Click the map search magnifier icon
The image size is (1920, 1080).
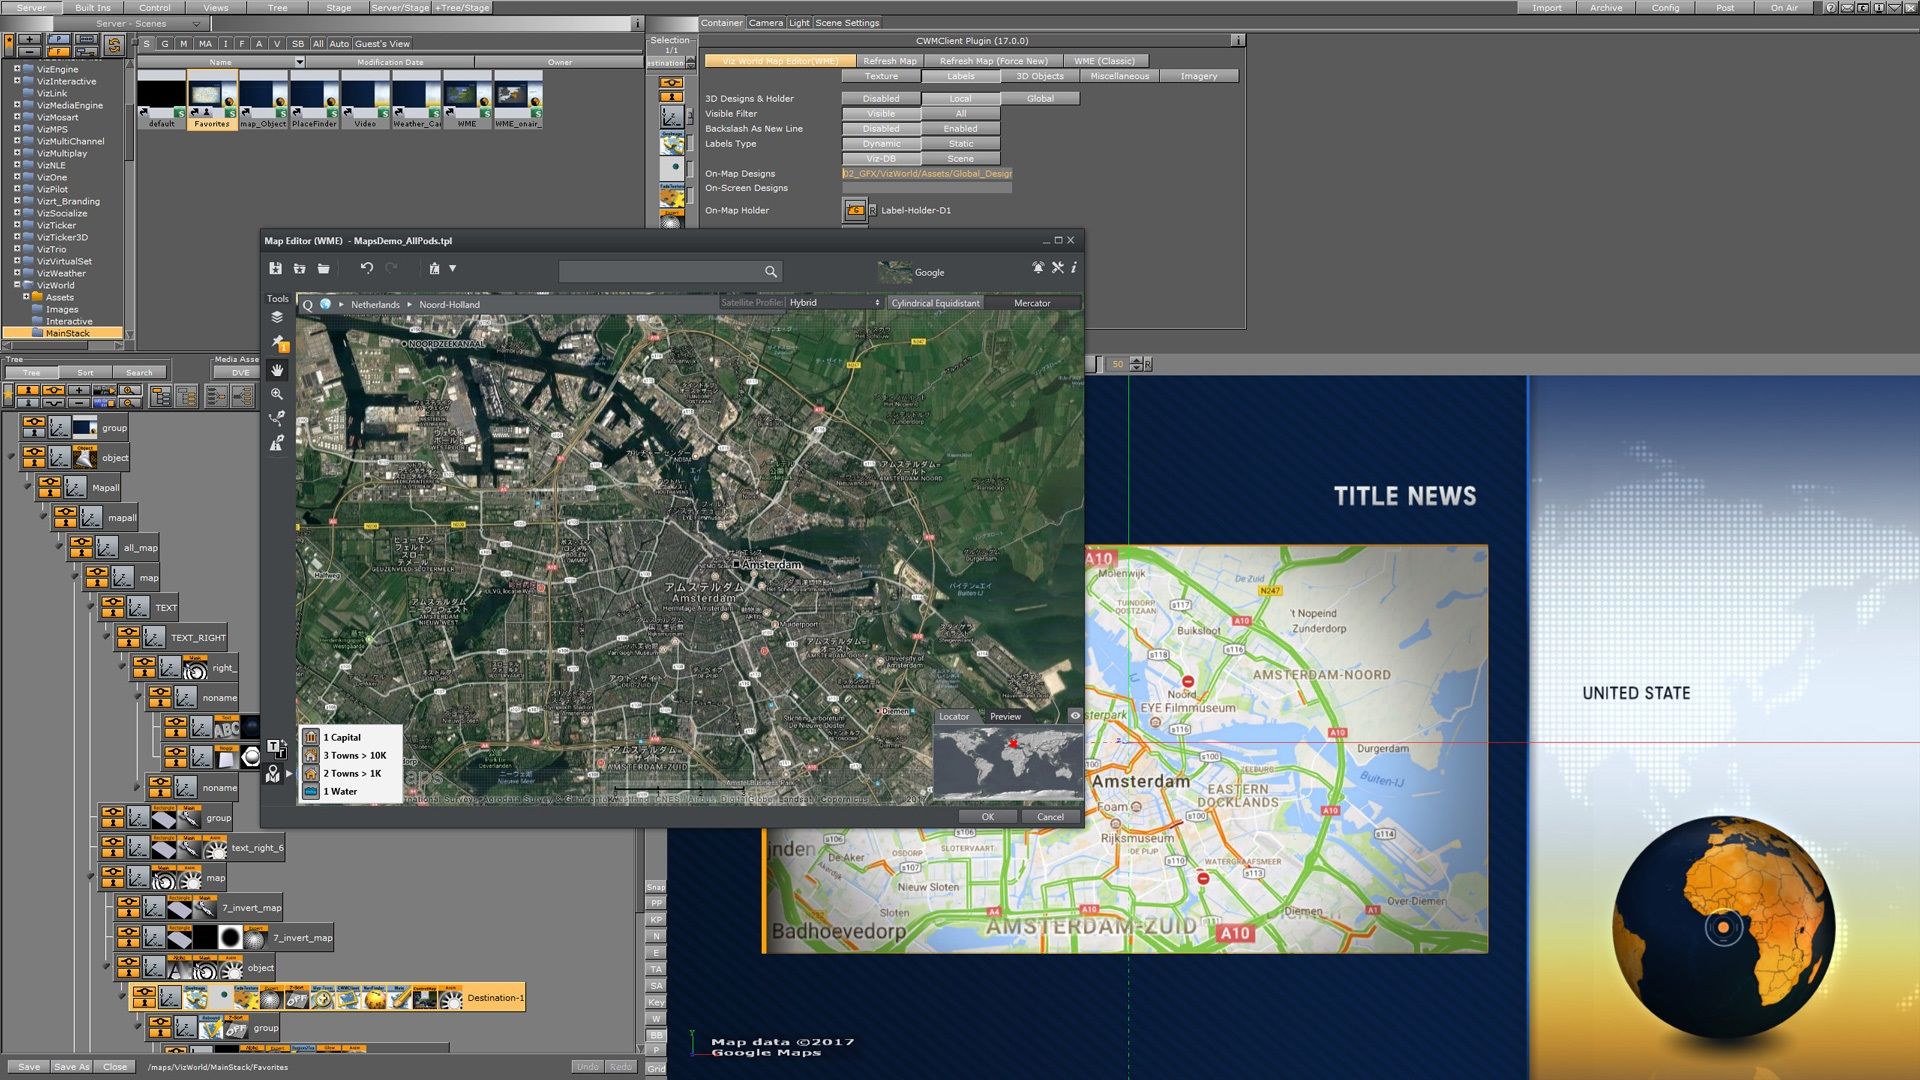click(x=770, y=272)
